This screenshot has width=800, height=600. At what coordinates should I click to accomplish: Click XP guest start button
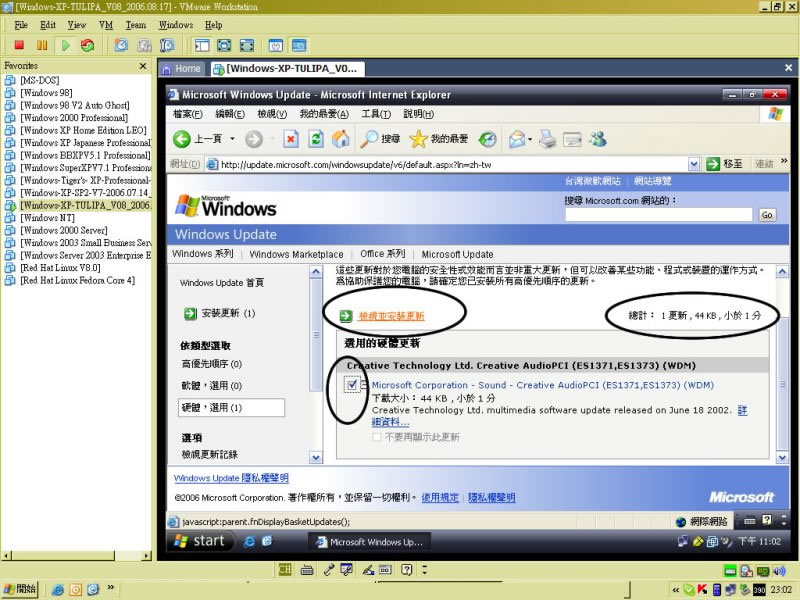[x=200, y=541]
